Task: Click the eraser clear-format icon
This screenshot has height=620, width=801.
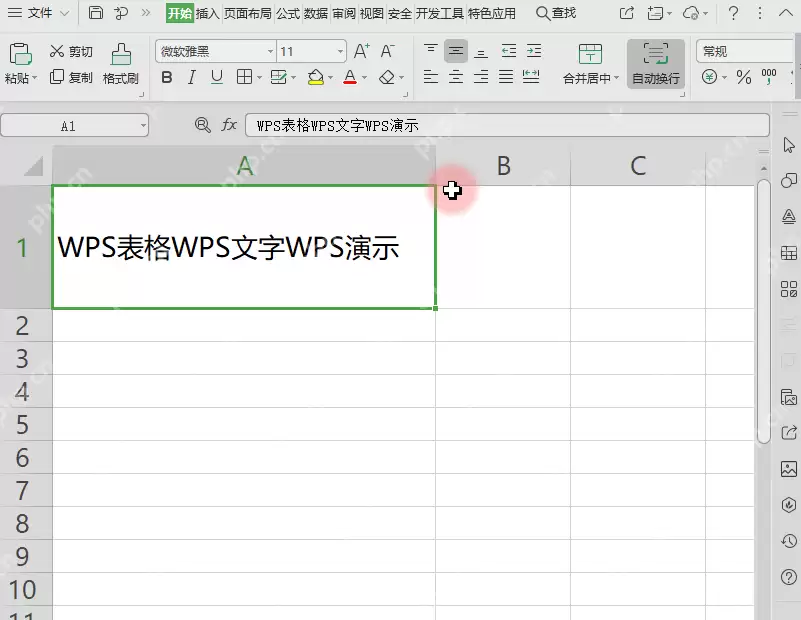Action: pyautogui.click(x=387, y=78)
